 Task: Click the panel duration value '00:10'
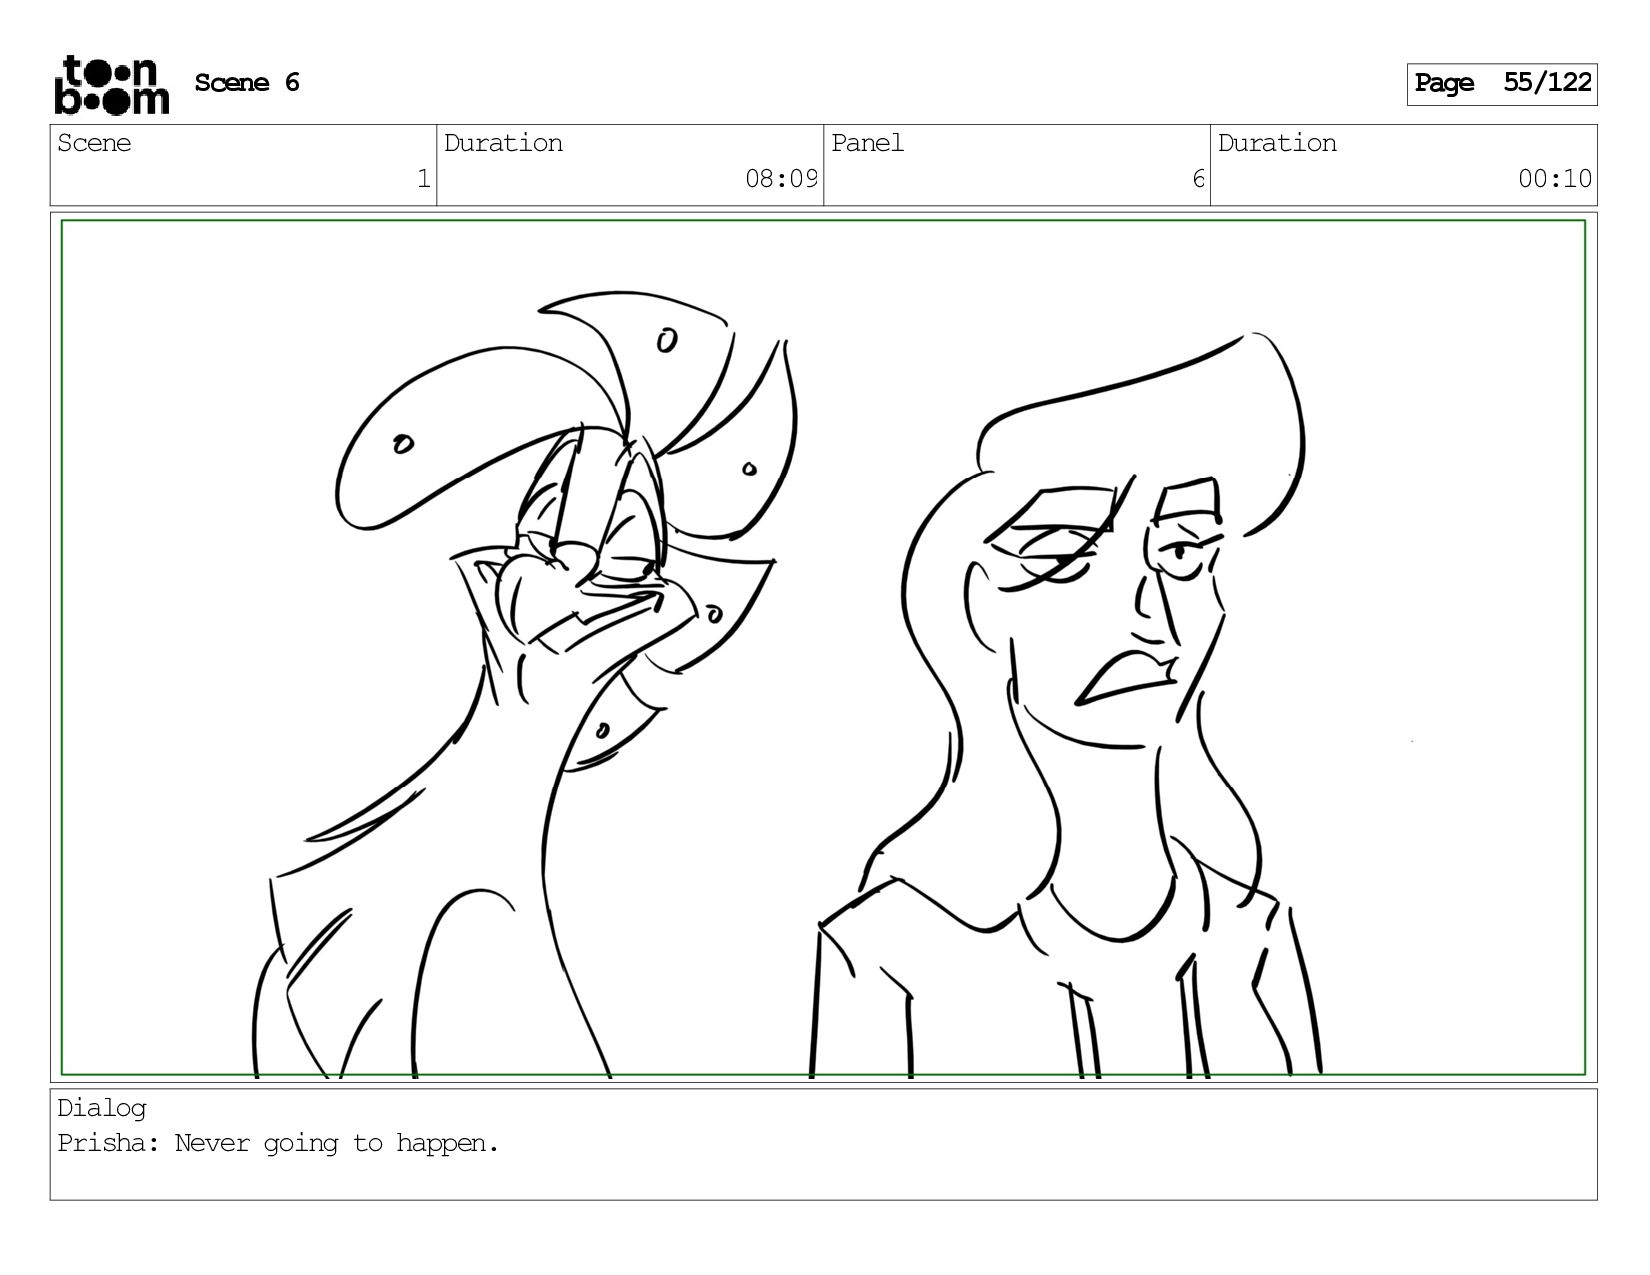tap(1555, 179)
